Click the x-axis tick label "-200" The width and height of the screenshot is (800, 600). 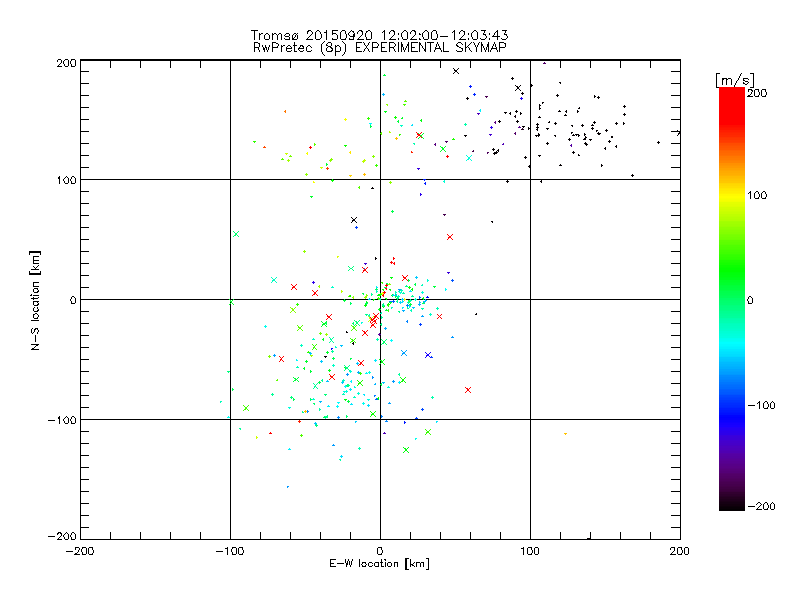click(x=80, y=551)
